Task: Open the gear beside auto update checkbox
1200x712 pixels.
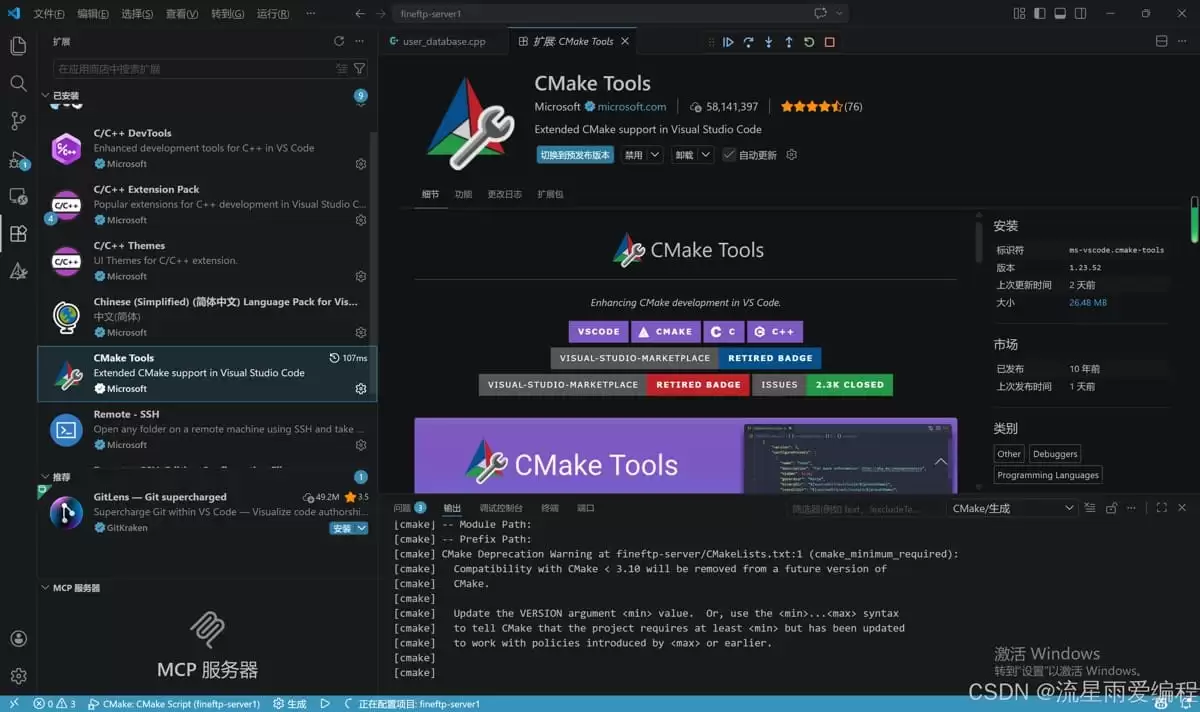Action: coord(791,155)
